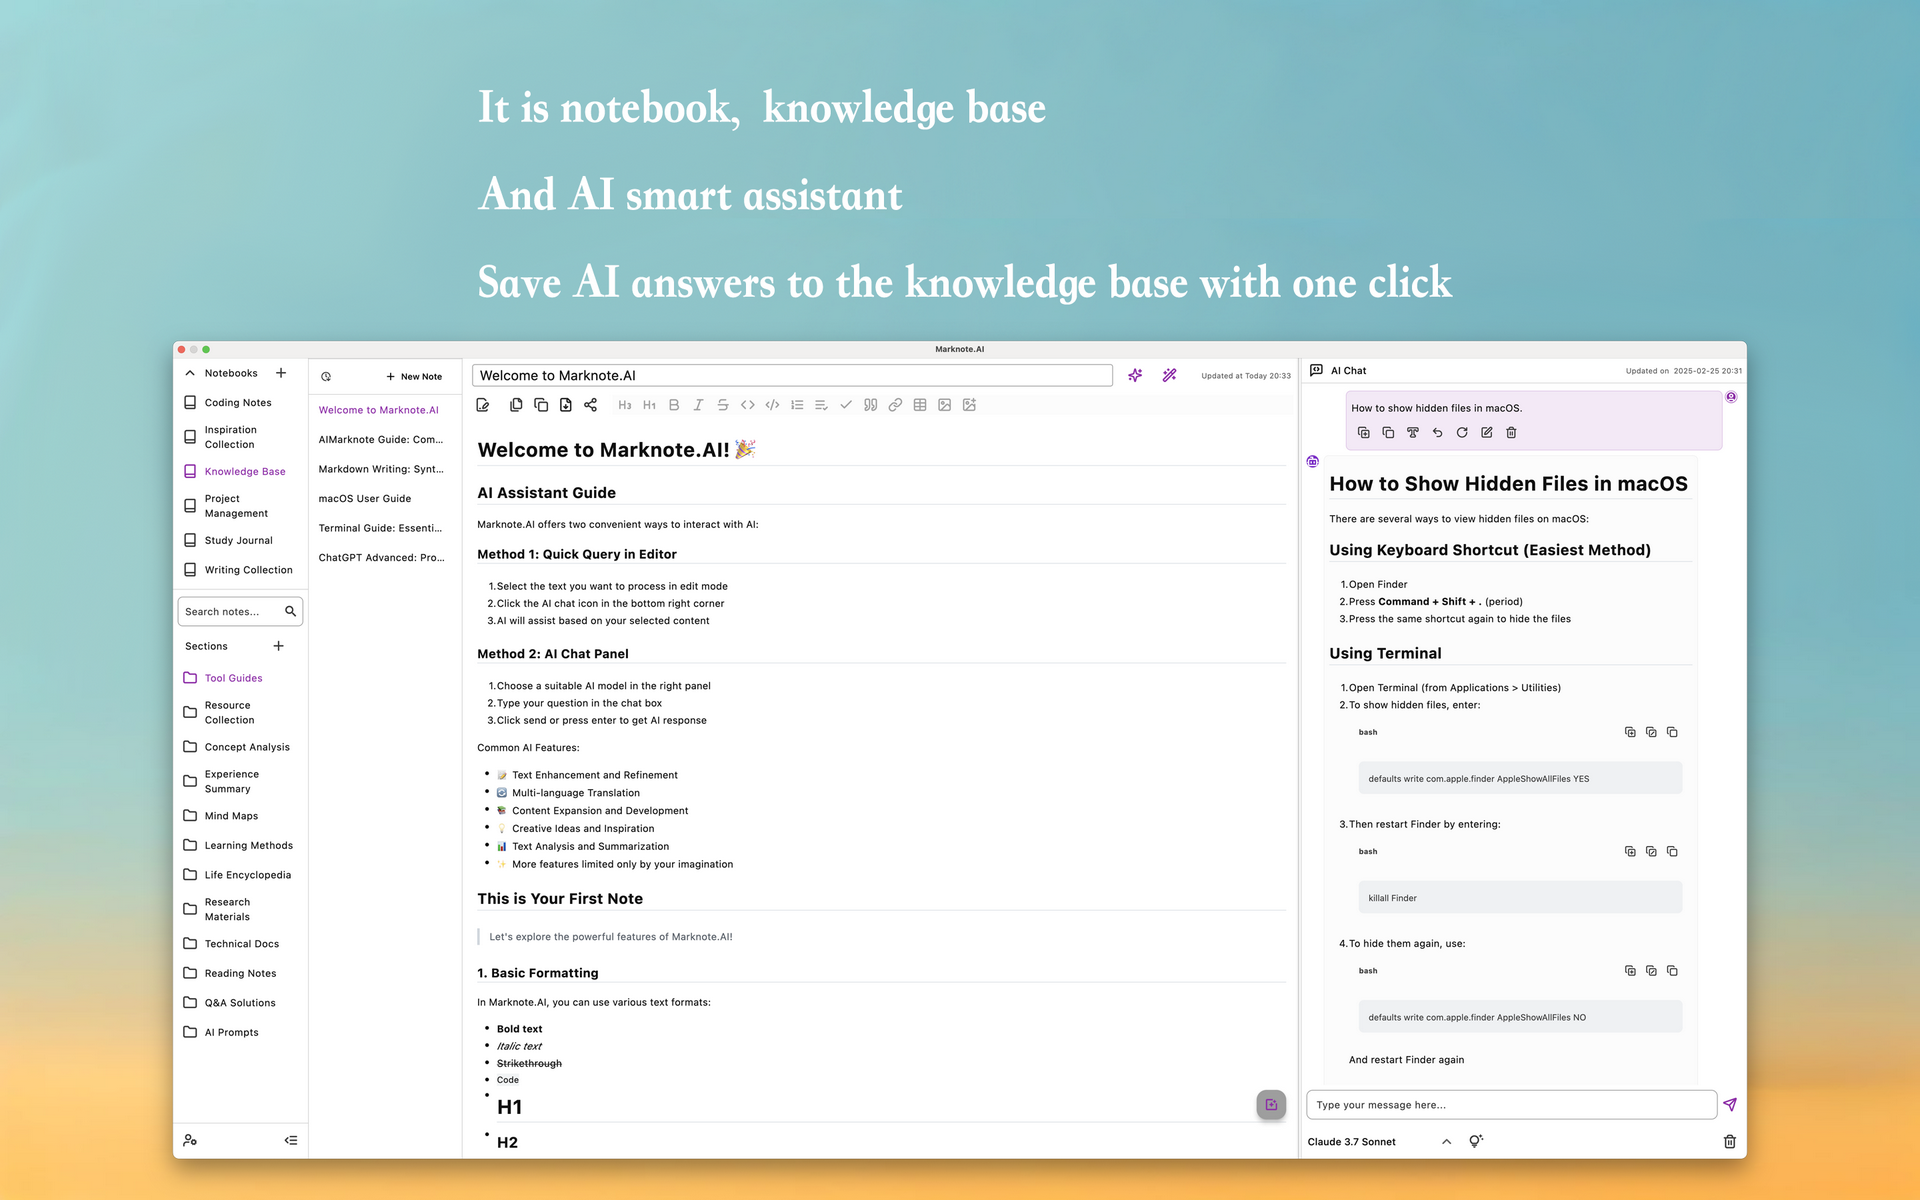Select heading H1 from the toolbar
Screen dimensions: 1920x1200
click(x=649, y=405)
